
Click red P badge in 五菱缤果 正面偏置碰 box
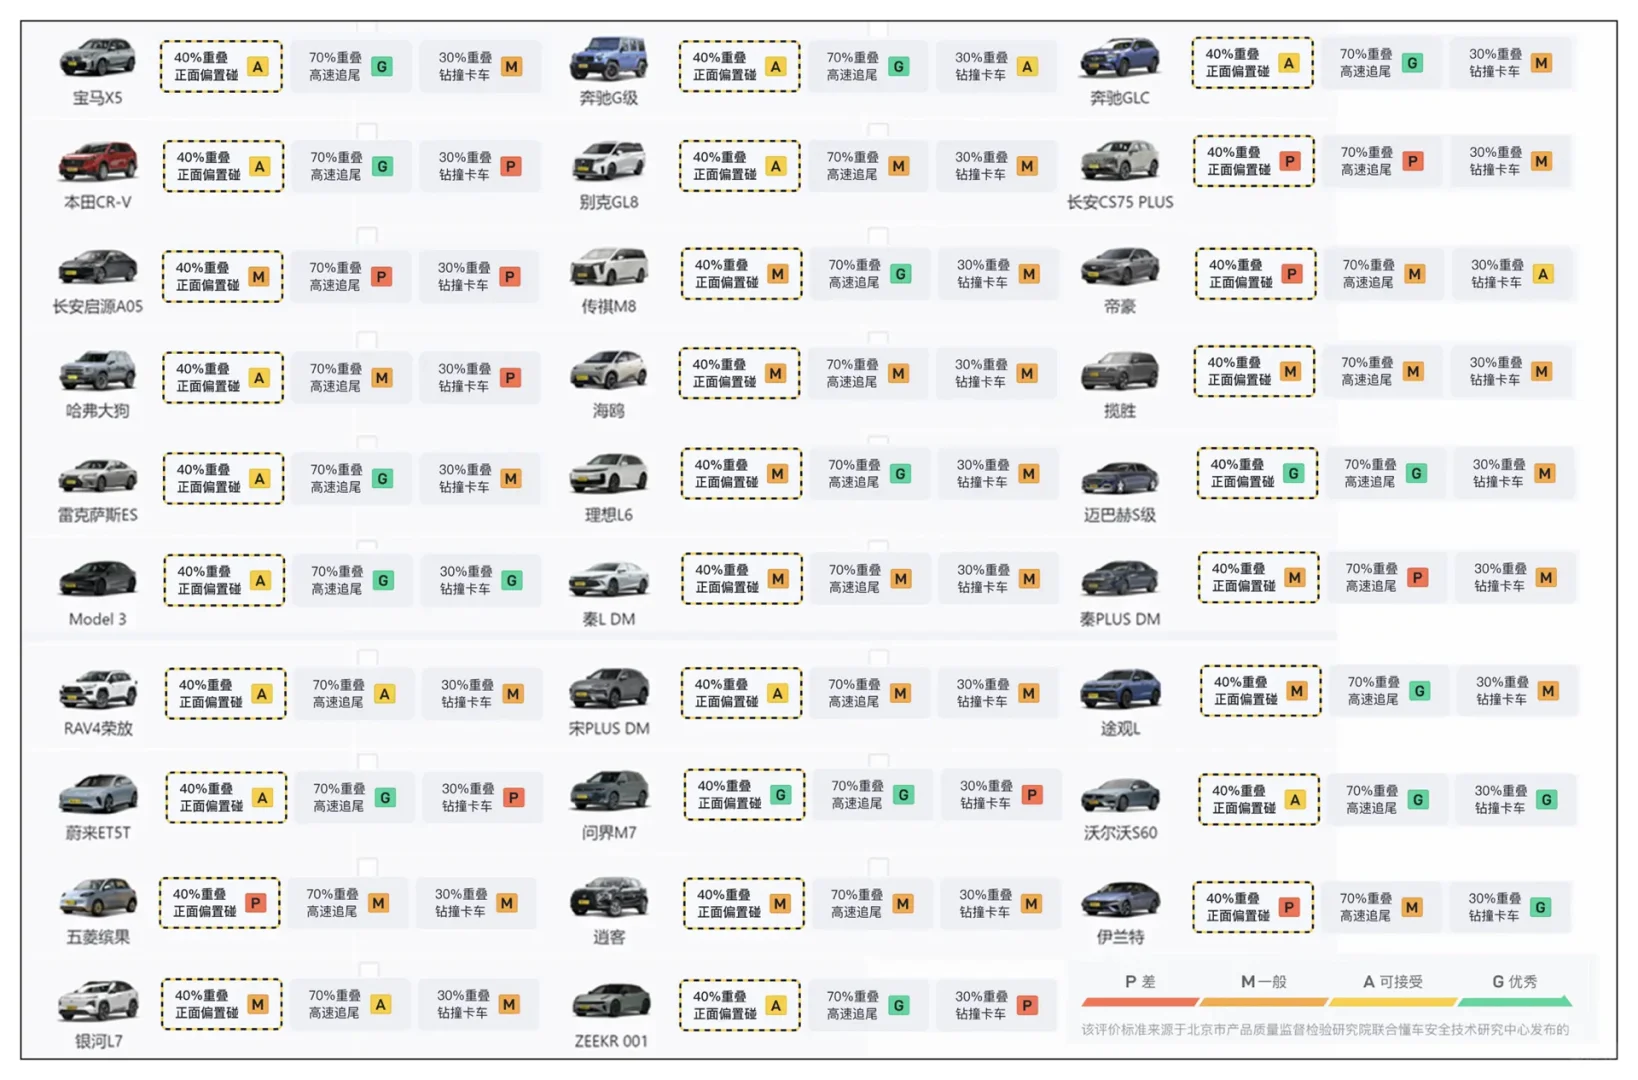(x=256, y=903)
